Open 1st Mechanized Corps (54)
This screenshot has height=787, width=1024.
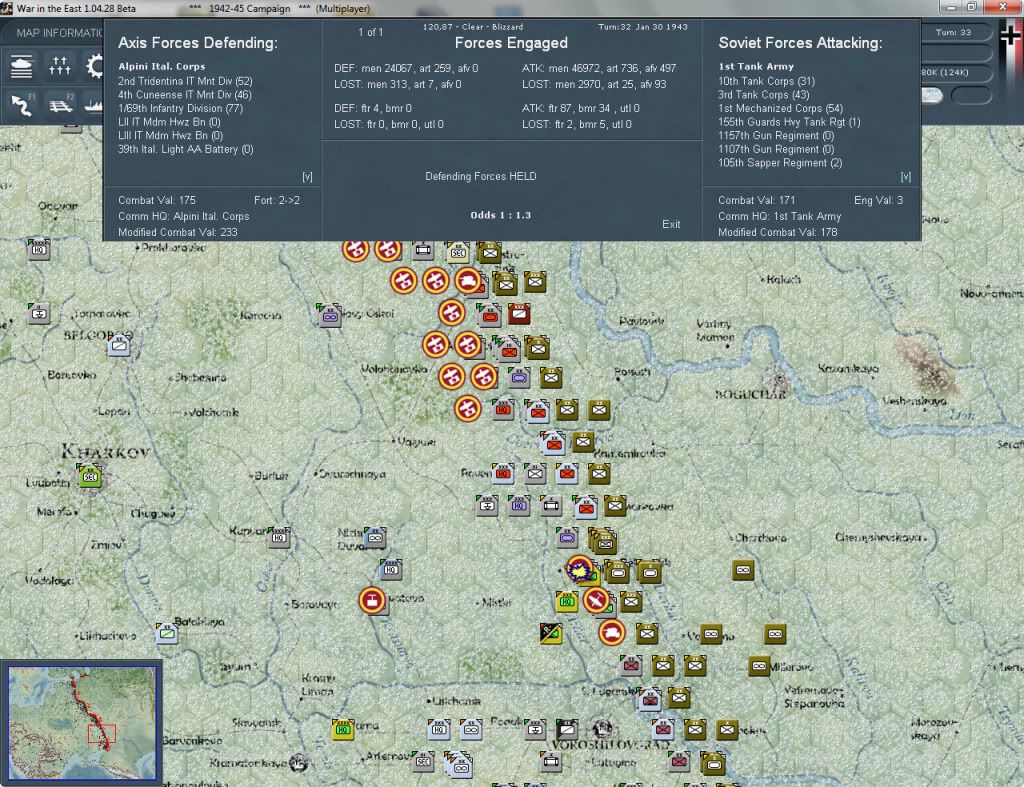pos(780,108)
